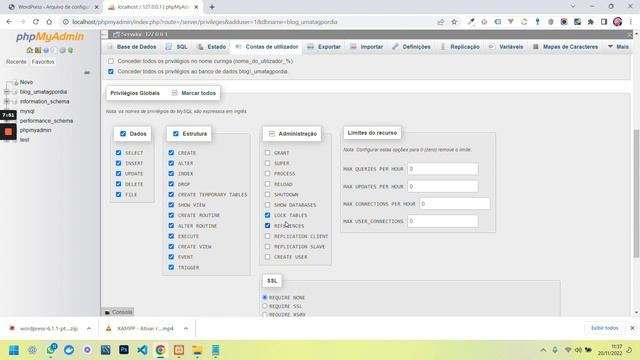
Task: Click the Marcar todos link
Action: (198, 93)
